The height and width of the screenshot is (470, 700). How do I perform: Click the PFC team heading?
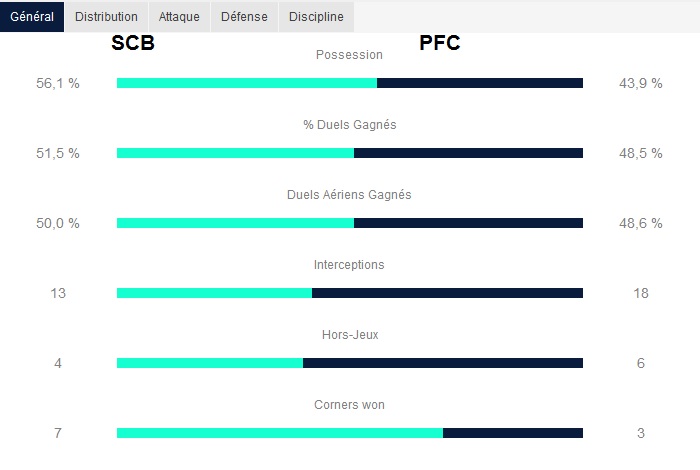[440, 44]
